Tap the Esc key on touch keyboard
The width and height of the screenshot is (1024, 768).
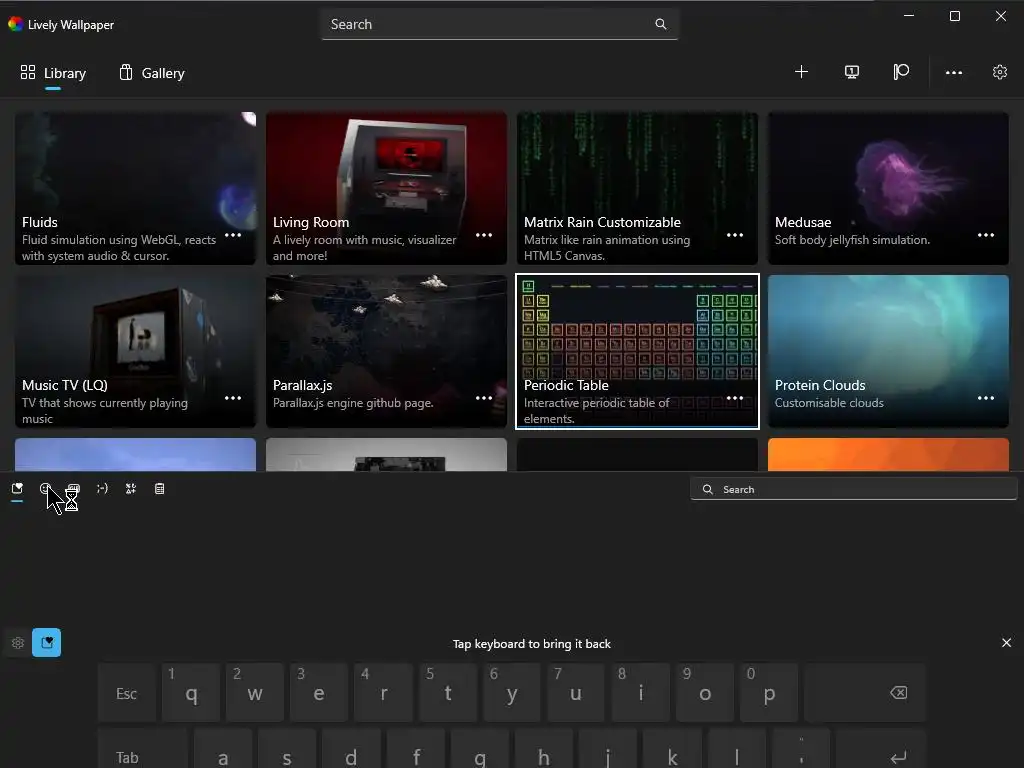(x=126, y=693)
